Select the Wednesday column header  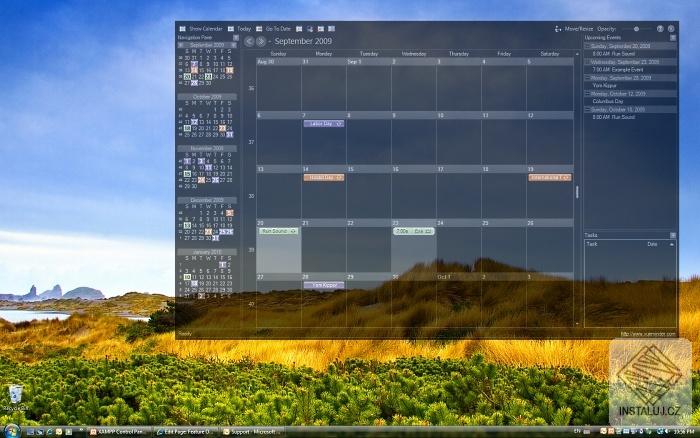coord(414,54)
